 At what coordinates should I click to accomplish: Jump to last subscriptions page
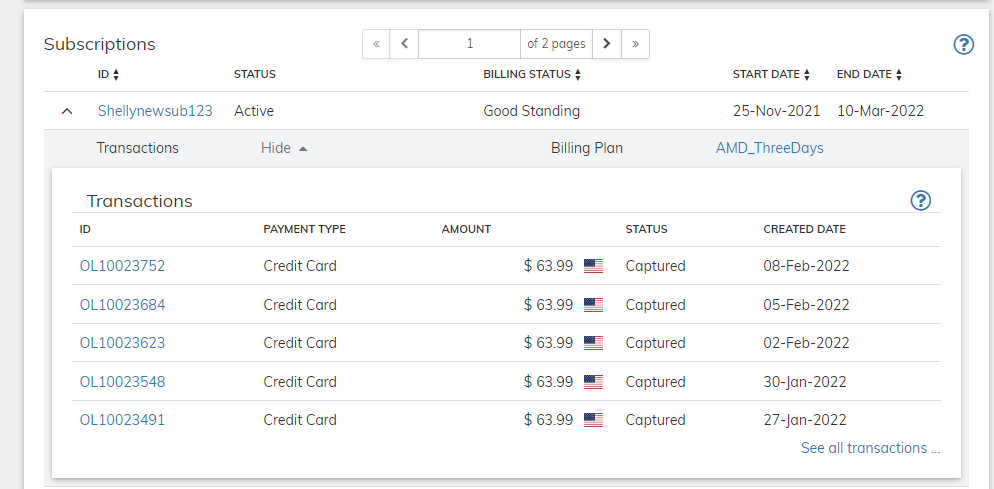click(635, 44)
